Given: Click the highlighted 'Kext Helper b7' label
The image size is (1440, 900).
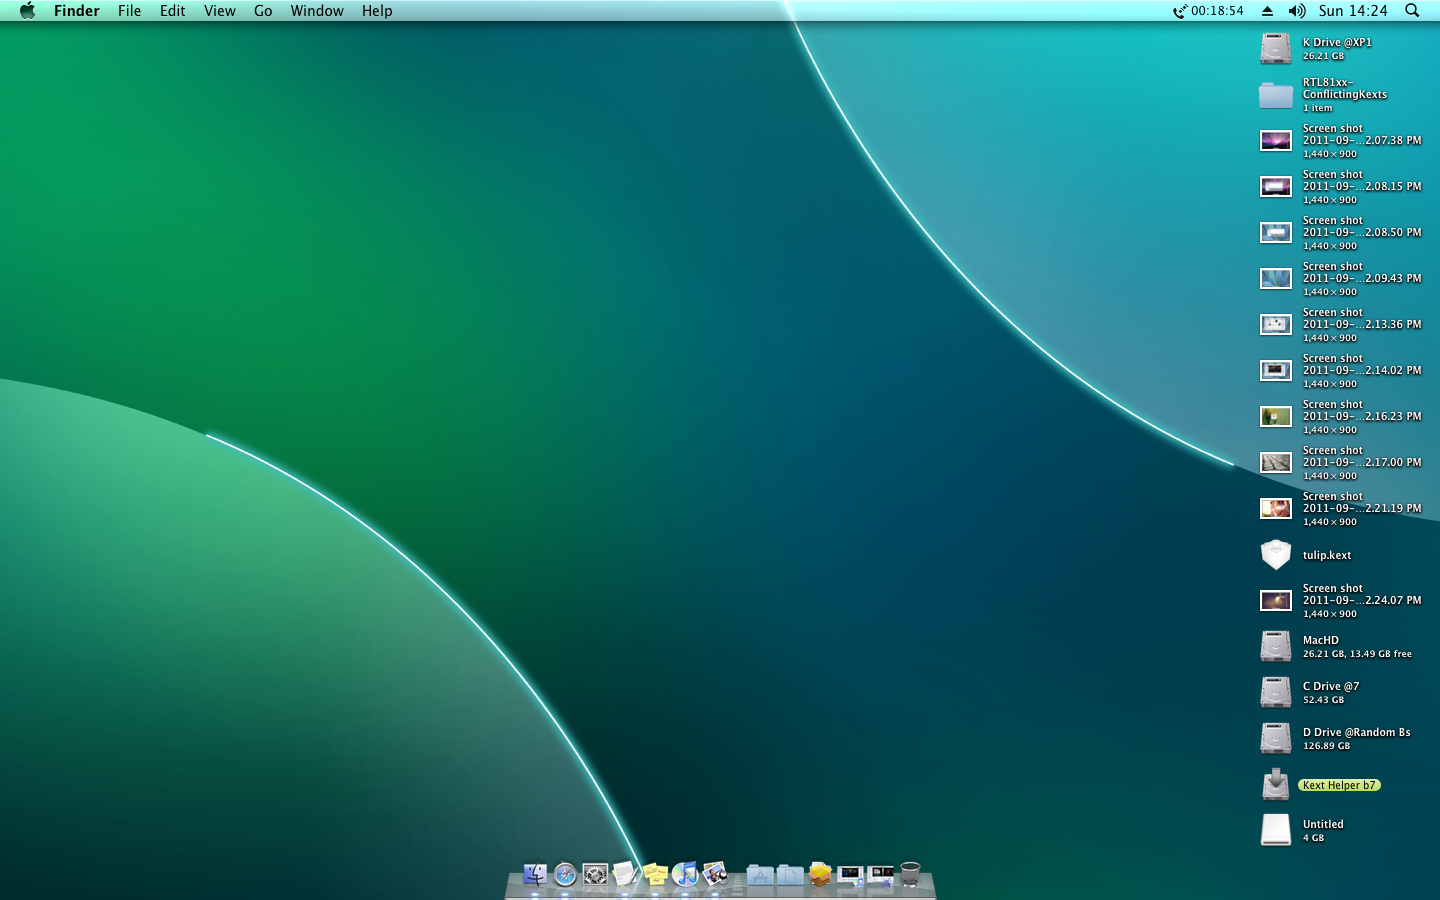Looking at the screenshot, I should coord(1339,785).
